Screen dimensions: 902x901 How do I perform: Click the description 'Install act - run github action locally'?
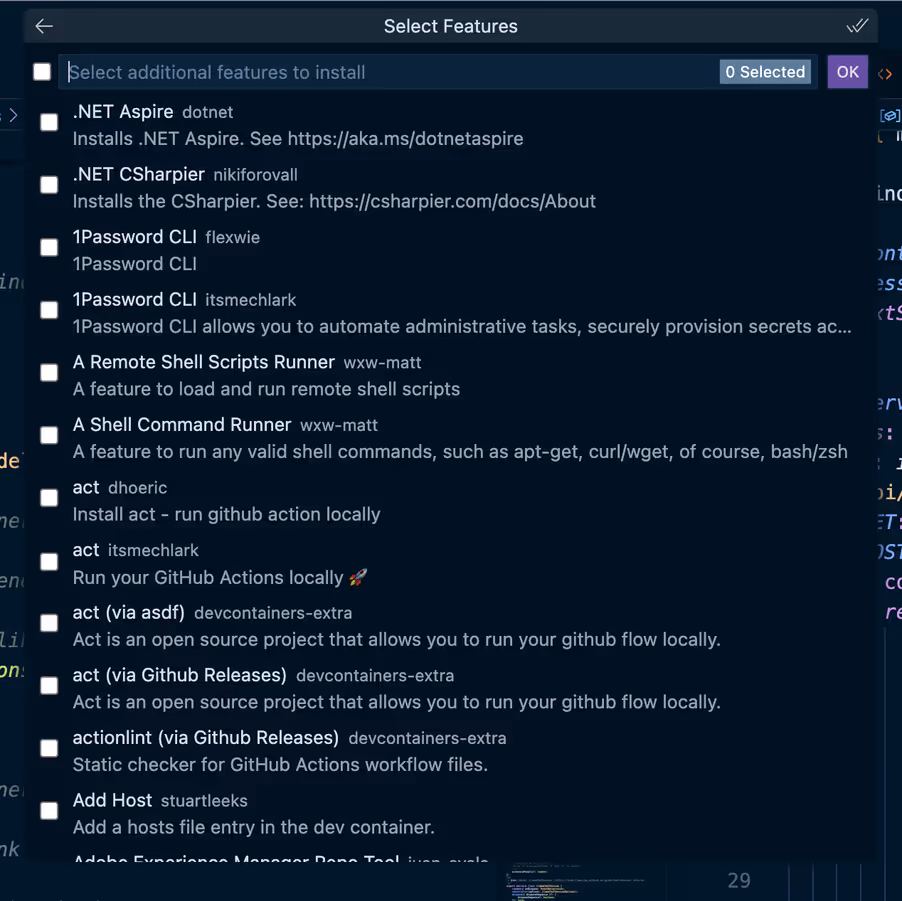227,514
